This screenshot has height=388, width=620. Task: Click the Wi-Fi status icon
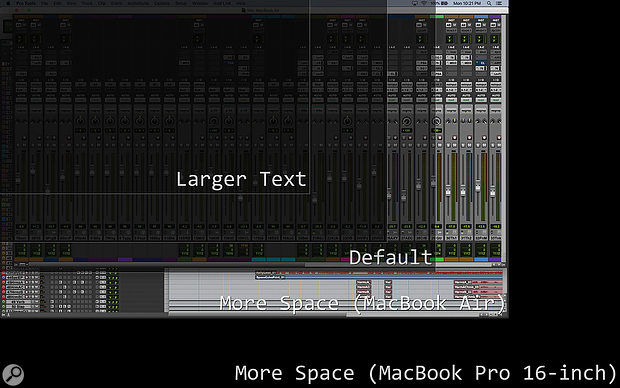(424, 3)
